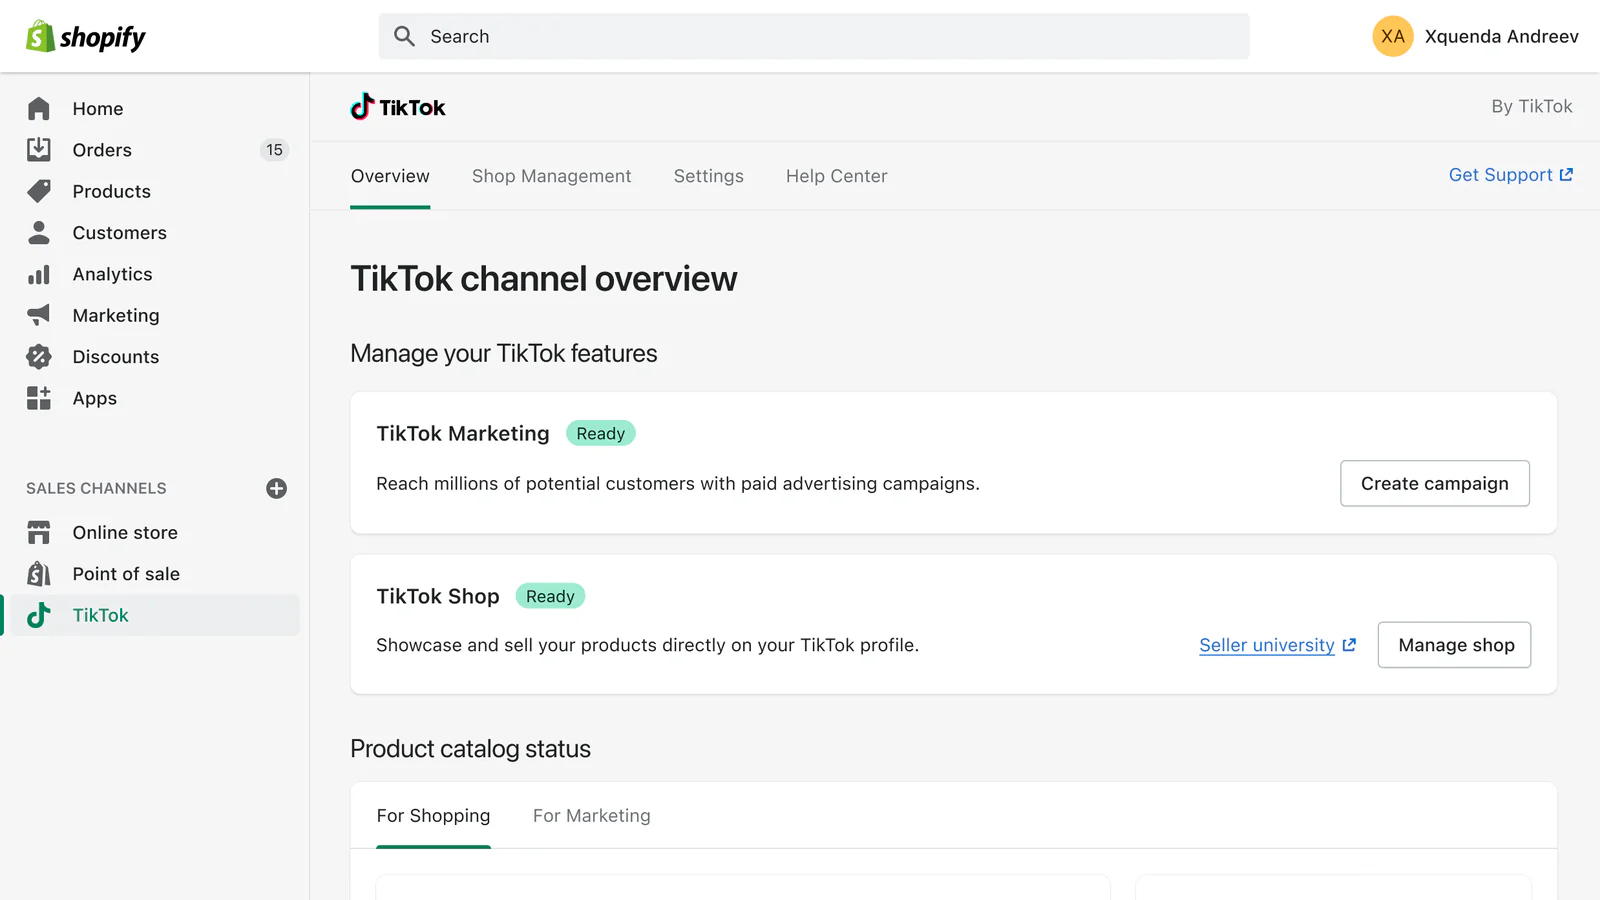Click the Manage shop button

coord(1454,645)
